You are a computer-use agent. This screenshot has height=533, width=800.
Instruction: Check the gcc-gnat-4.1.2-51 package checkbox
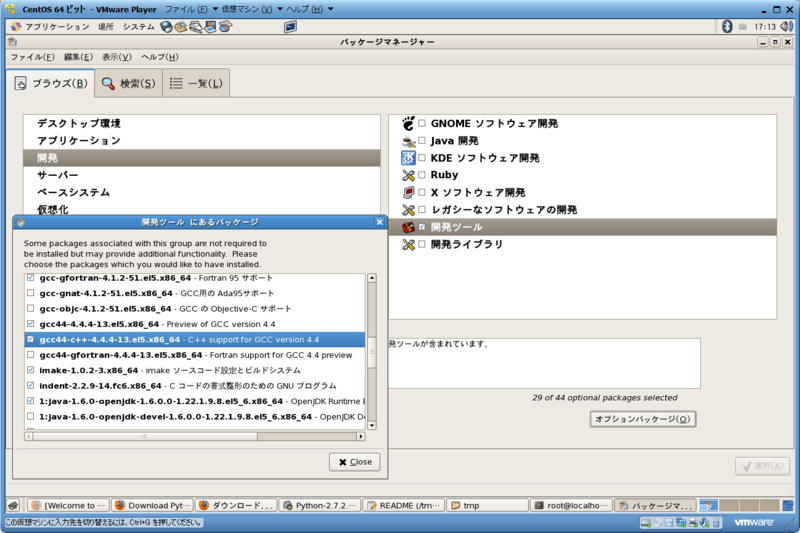[31, 293]
